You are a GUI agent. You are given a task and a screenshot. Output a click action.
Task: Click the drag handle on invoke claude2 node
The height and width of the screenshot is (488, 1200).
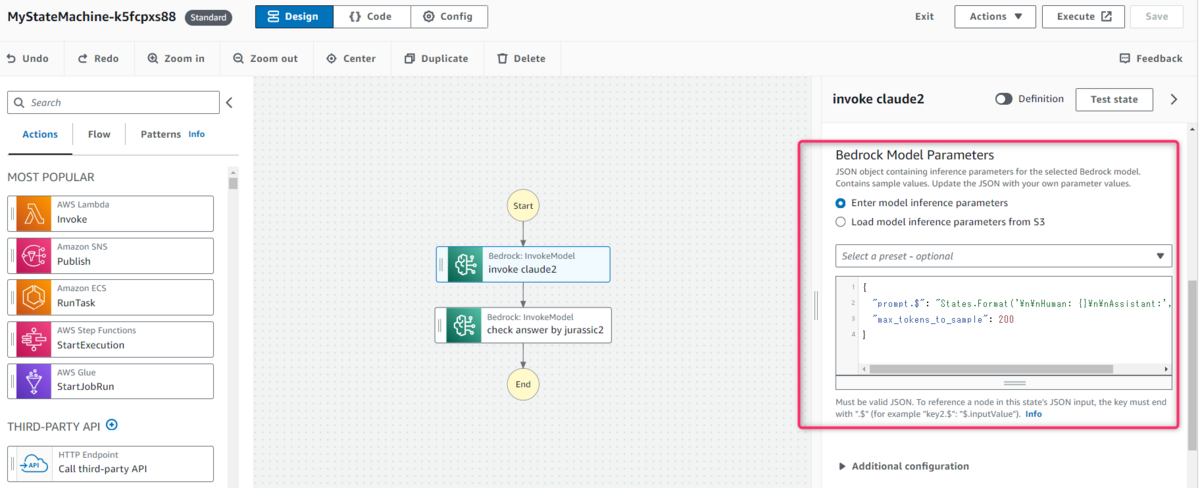coord(442,264)
